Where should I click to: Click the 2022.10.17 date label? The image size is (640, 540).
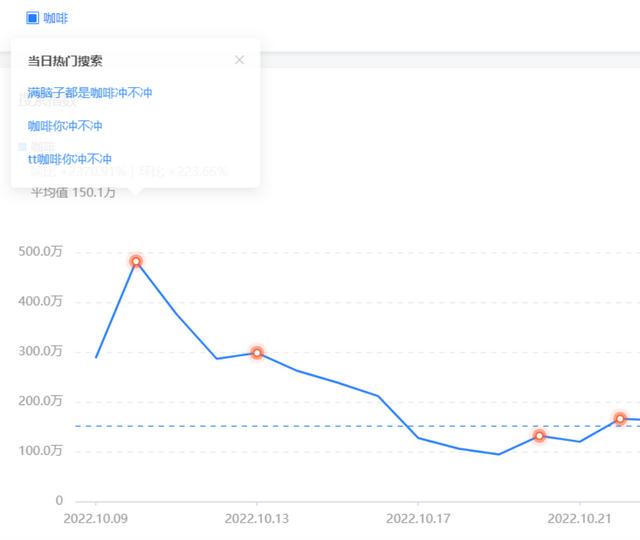pos(418,518)
